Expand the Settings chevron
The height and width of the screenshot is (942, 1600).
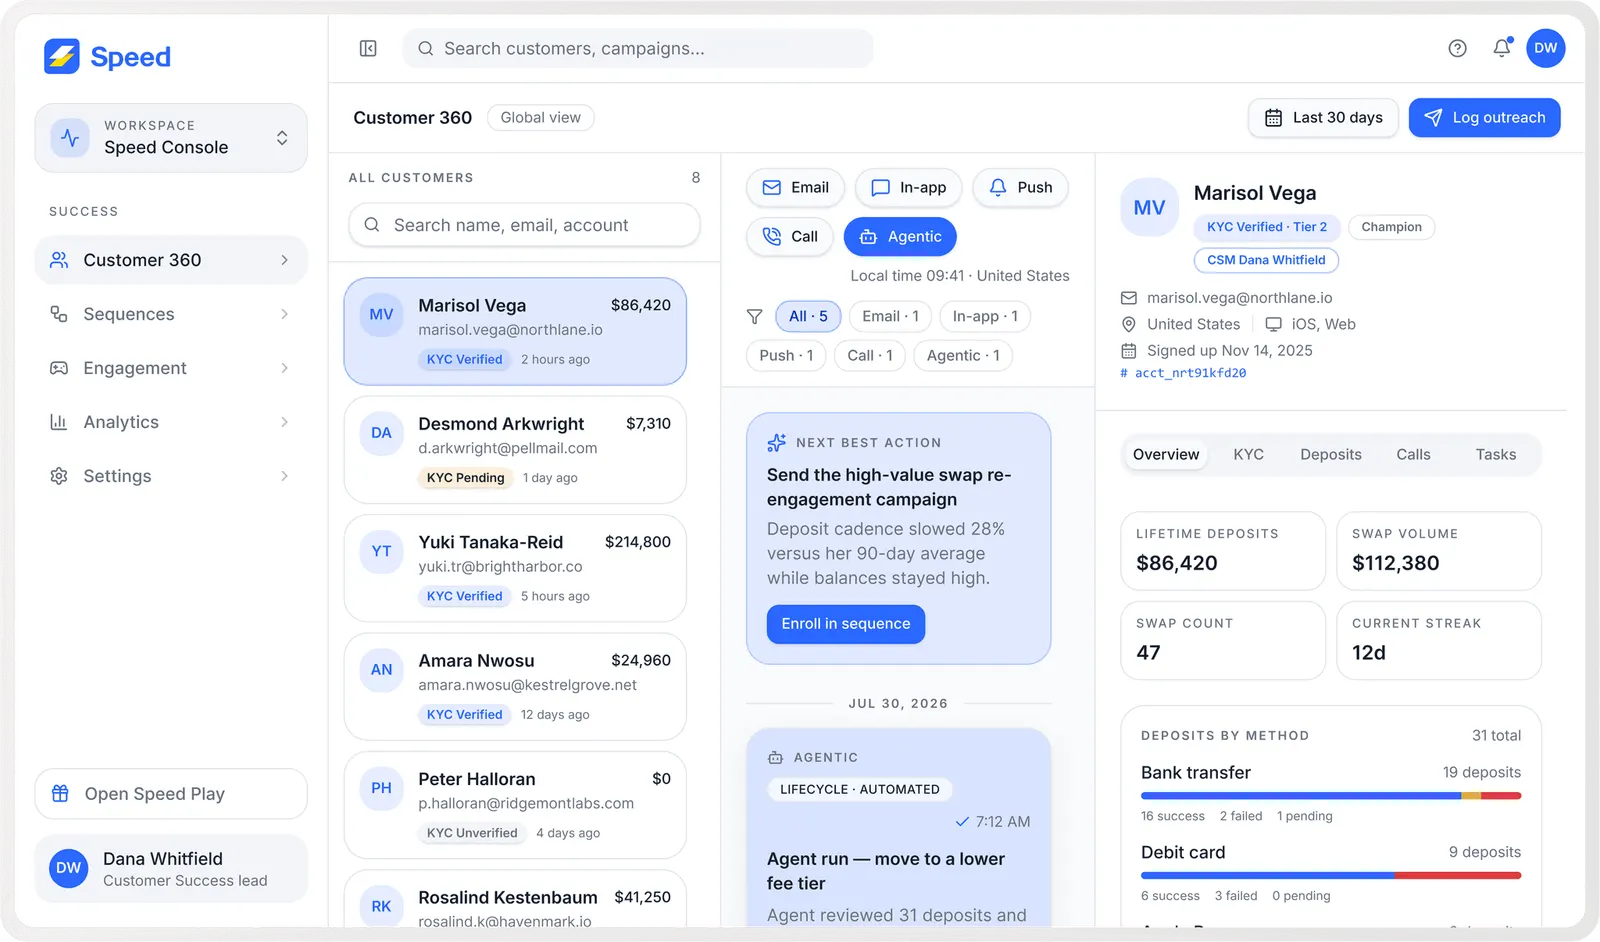285,476
